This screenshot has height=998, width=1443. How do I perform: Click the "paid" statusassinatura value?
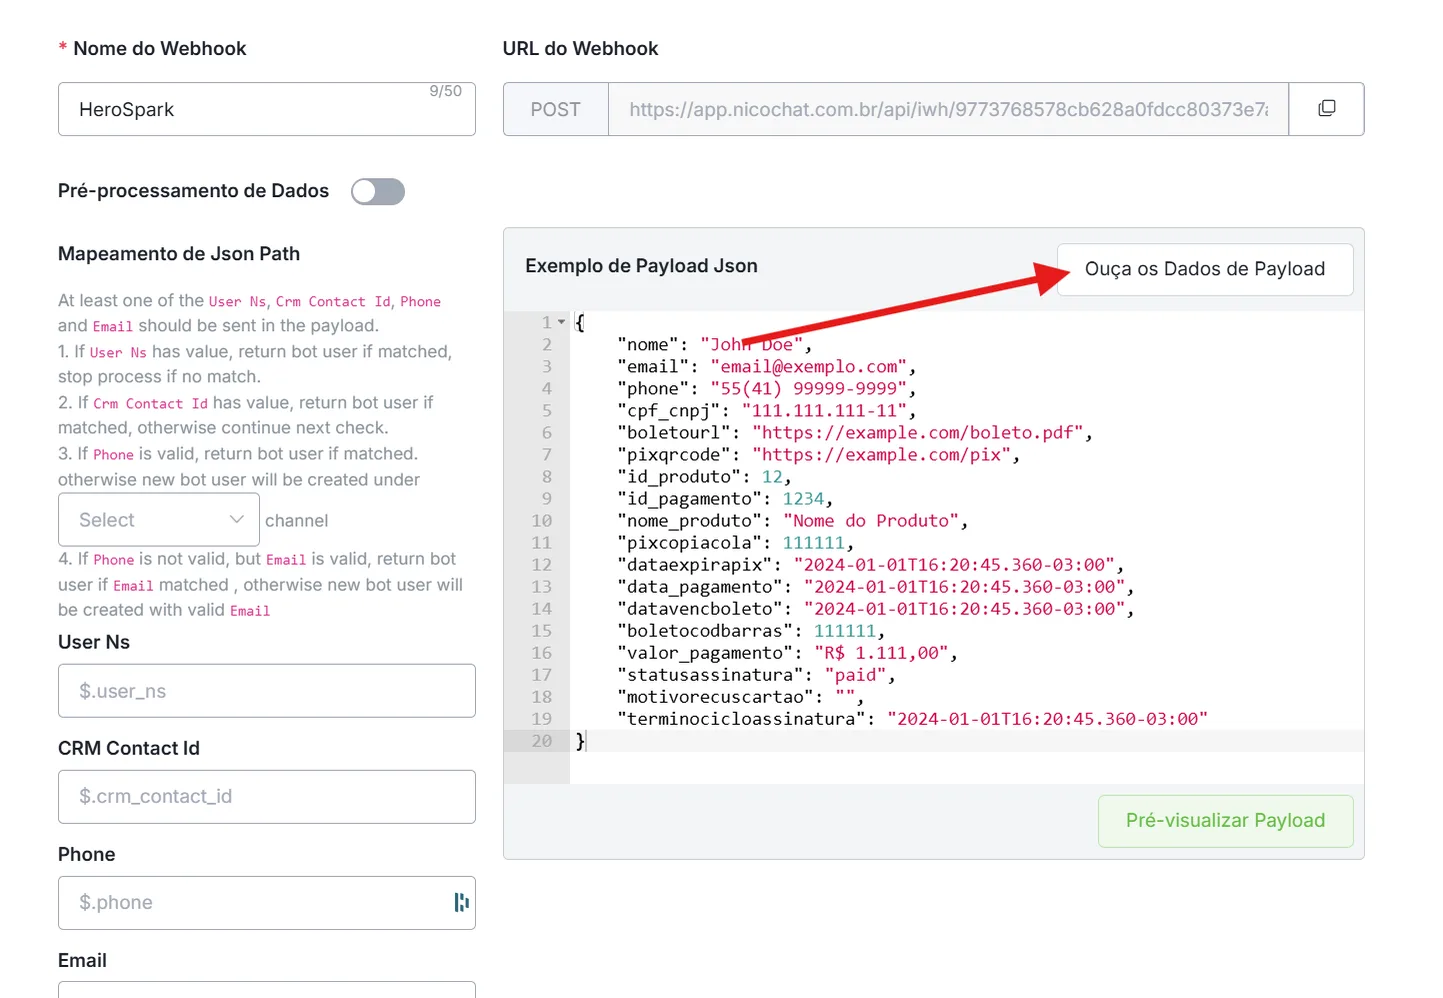856,675
